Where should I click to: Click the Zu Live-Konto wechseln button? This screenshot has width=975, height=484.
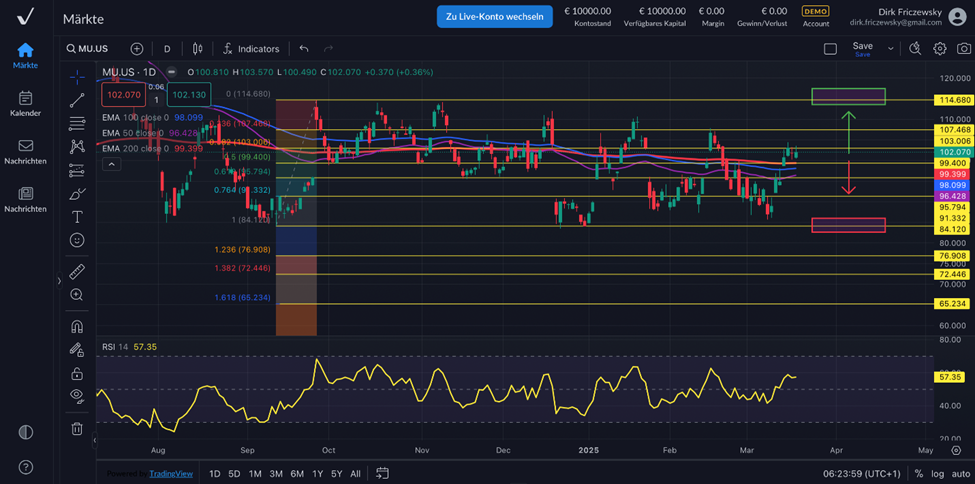pyautogui.click(x=494, y=16)
